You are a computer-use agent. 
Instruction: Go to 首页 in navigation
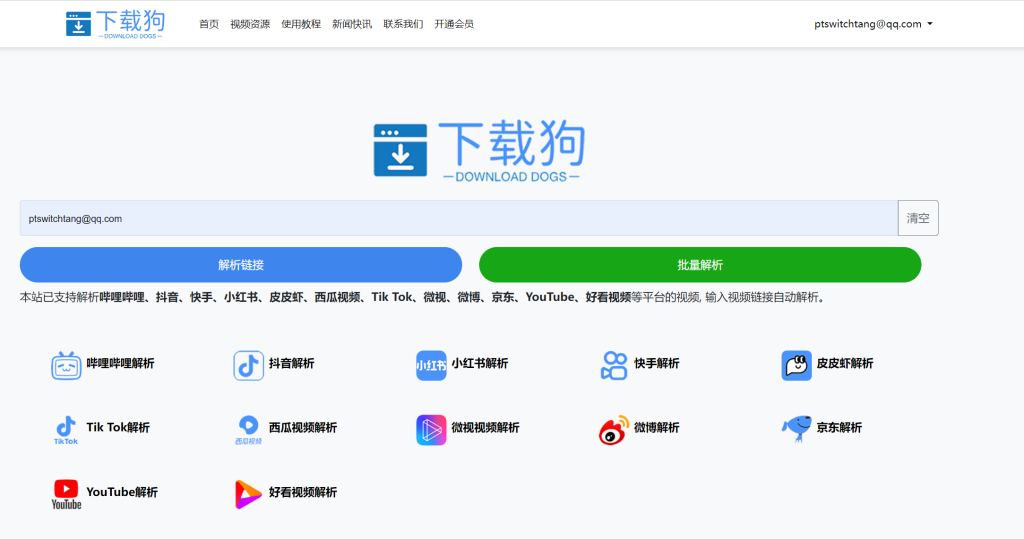(x=209, y=24)
